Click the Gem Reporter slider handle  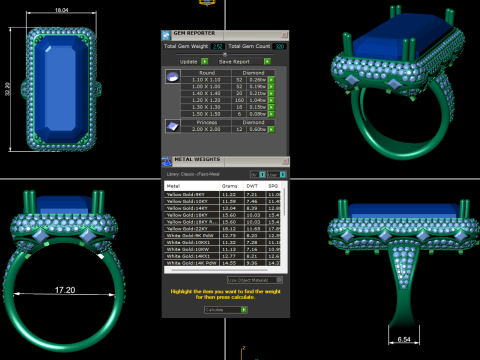225,54
